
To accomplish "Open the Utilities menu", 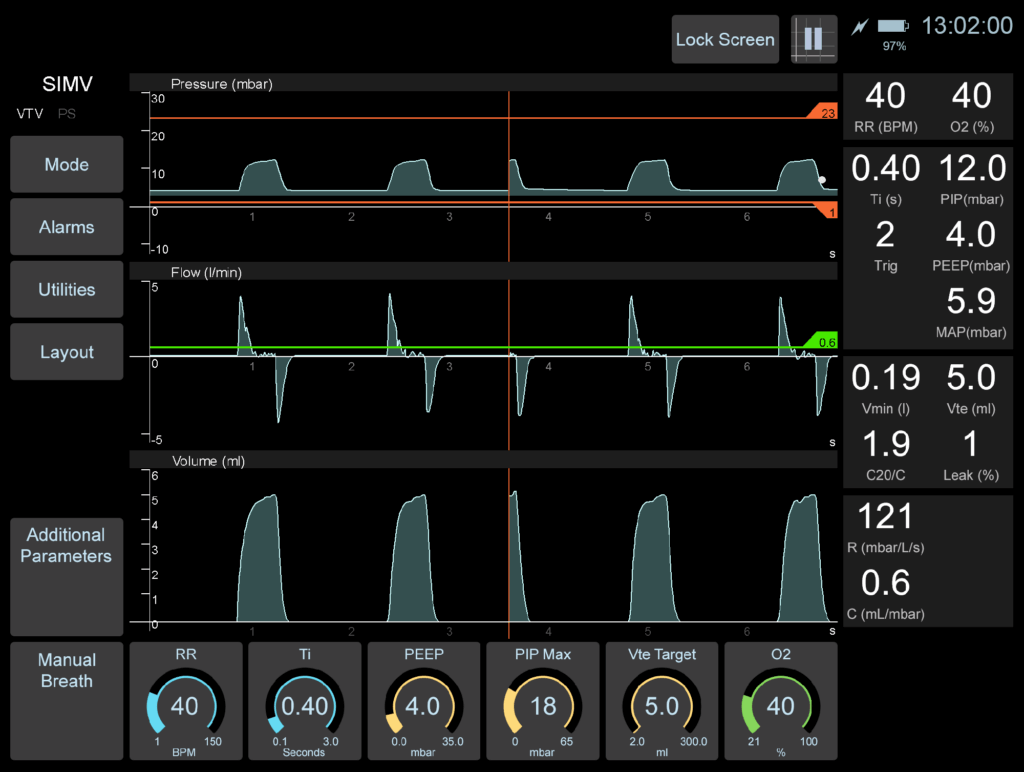I will coord(67,289).
